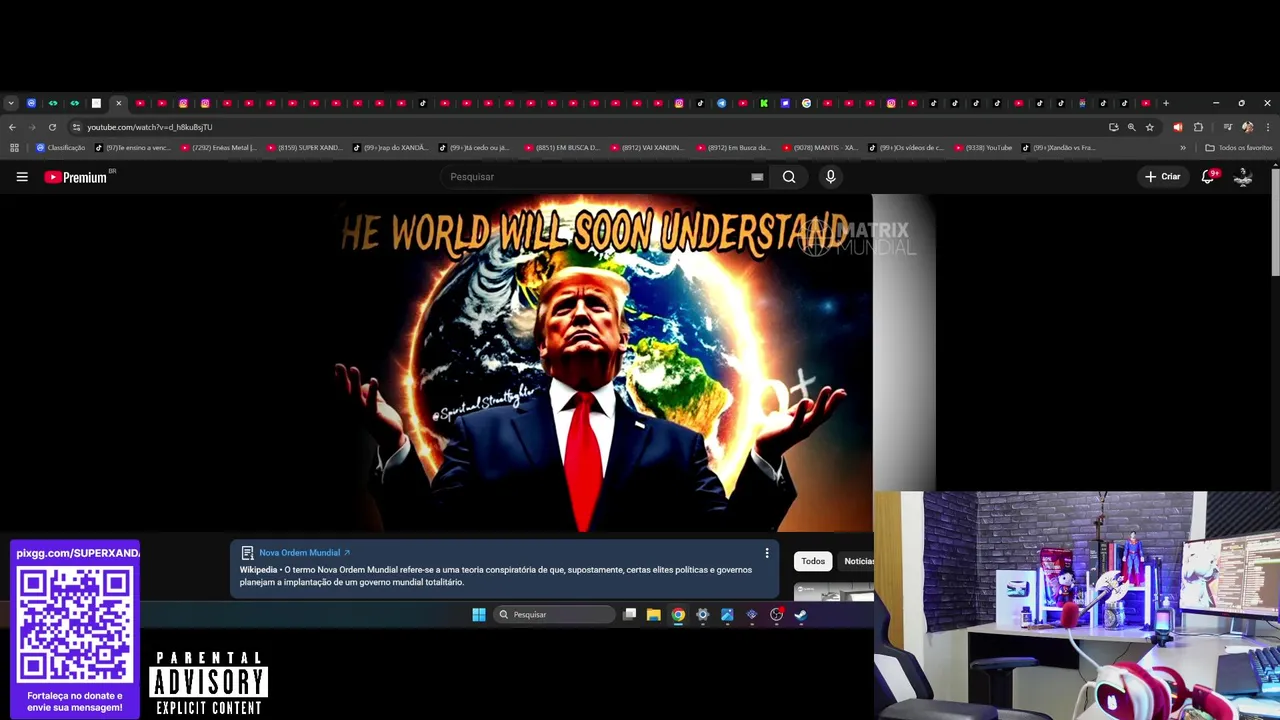1280x720 pixels.
Task: Select the Notícias filter chip
Action: pyautogui.click(x=858, y=562)
